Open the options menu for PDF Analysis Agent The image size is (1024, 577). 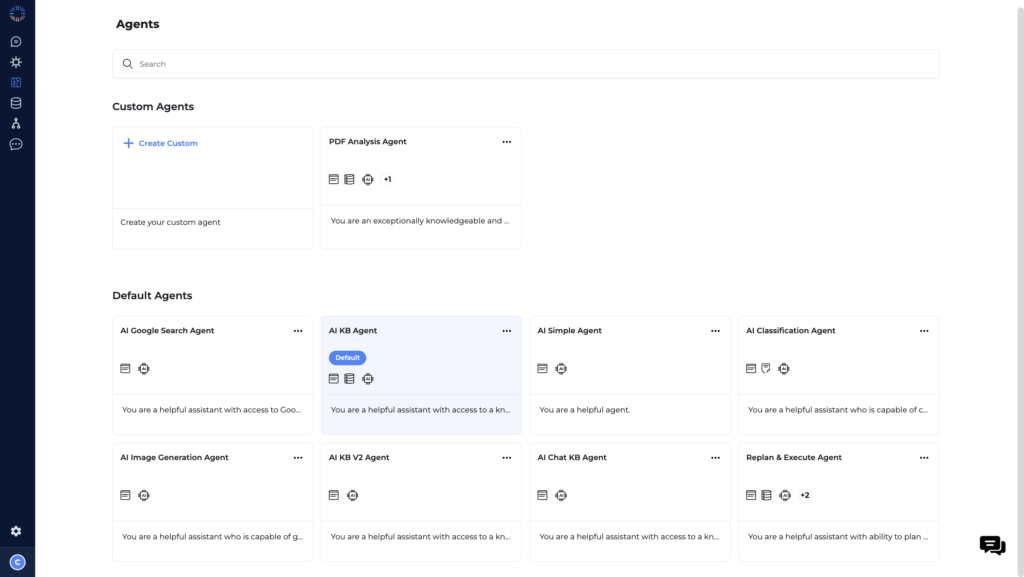coord(507,142)
